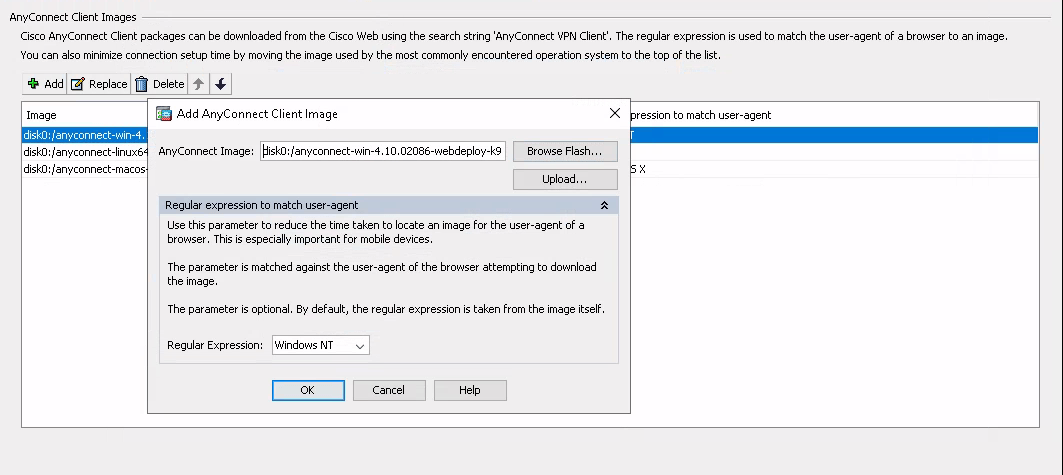Click the Replace pencil icon

[x=78, y=84]
